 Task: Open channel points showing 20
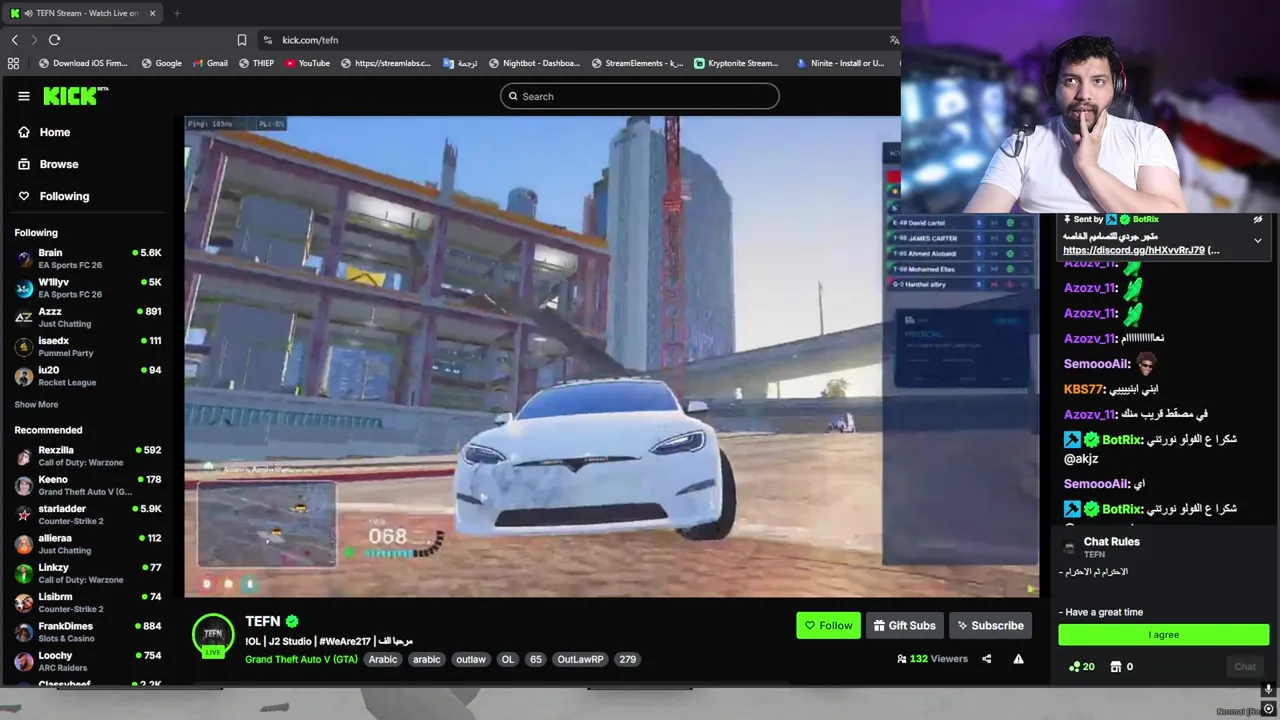pyautogui.click(x=1082, y=666)
